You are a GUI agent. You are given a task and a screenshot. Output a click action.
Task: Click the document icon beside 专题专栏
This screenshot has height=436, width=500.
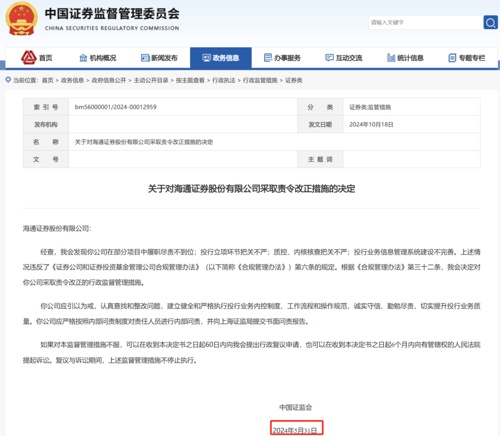pos(452,58)
